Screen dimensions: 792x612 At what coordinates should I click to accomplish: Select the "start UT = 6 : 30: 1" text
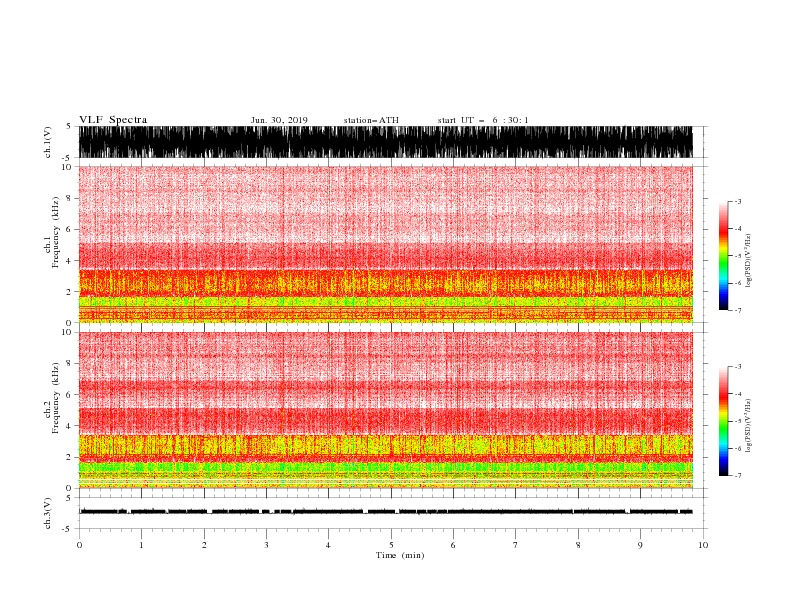pyautogui.click(x=483, y=120)
